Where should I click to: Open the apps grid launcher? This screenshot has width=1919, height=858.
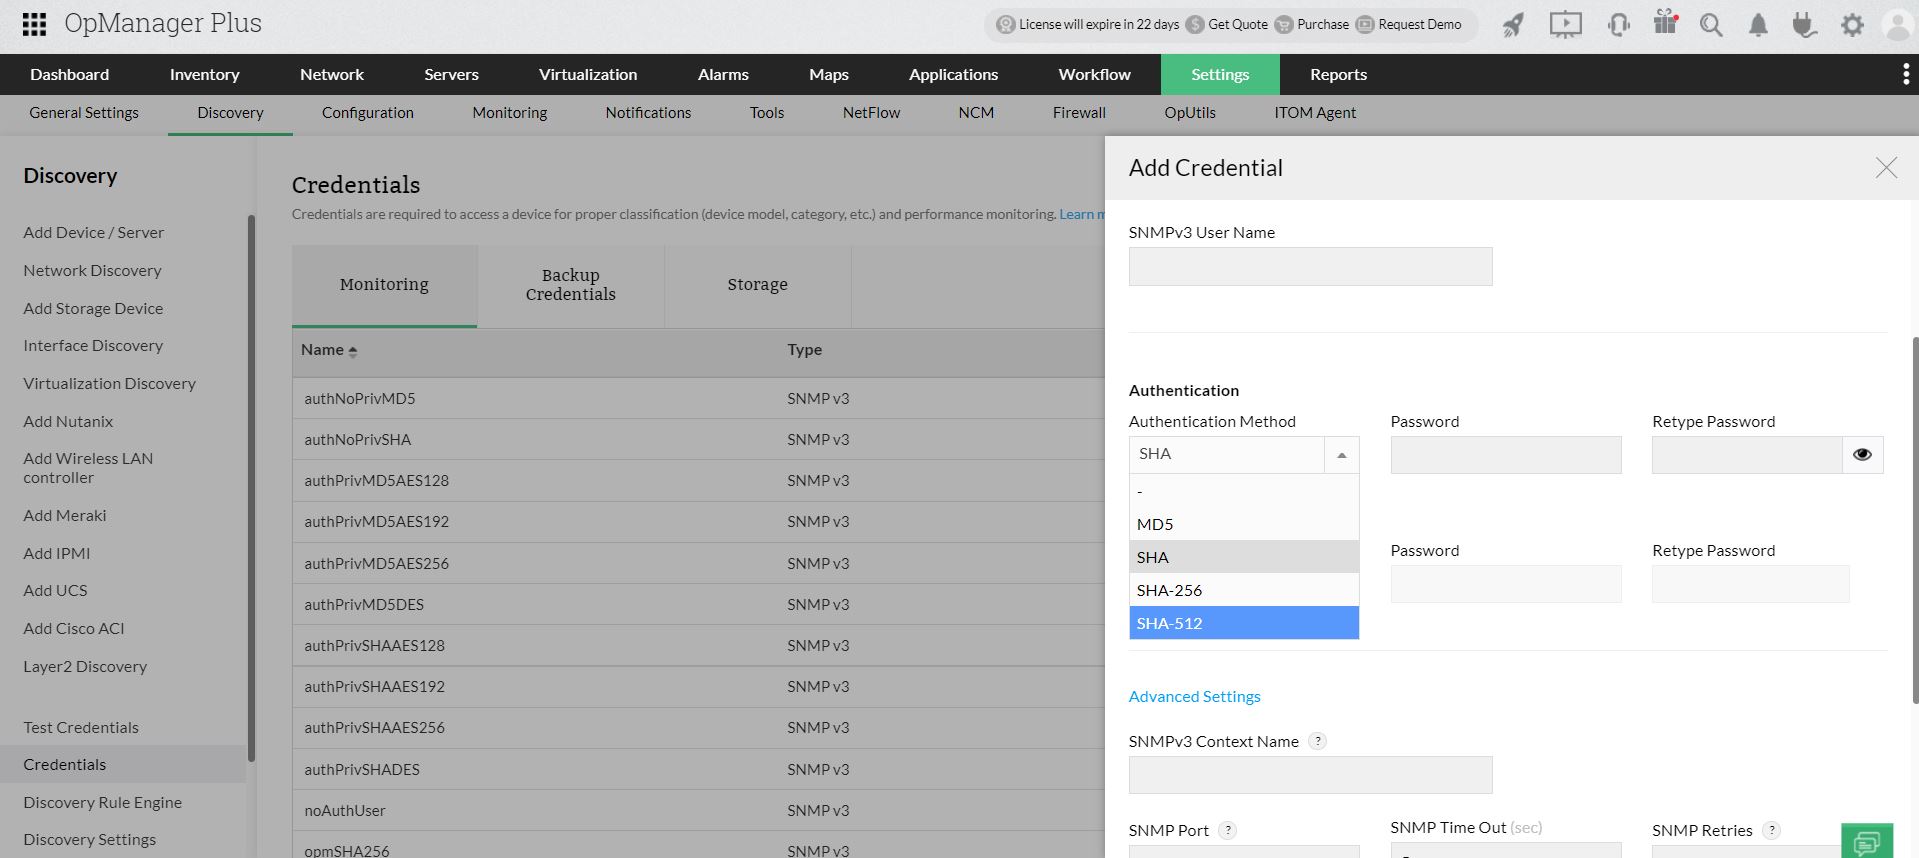34,24
